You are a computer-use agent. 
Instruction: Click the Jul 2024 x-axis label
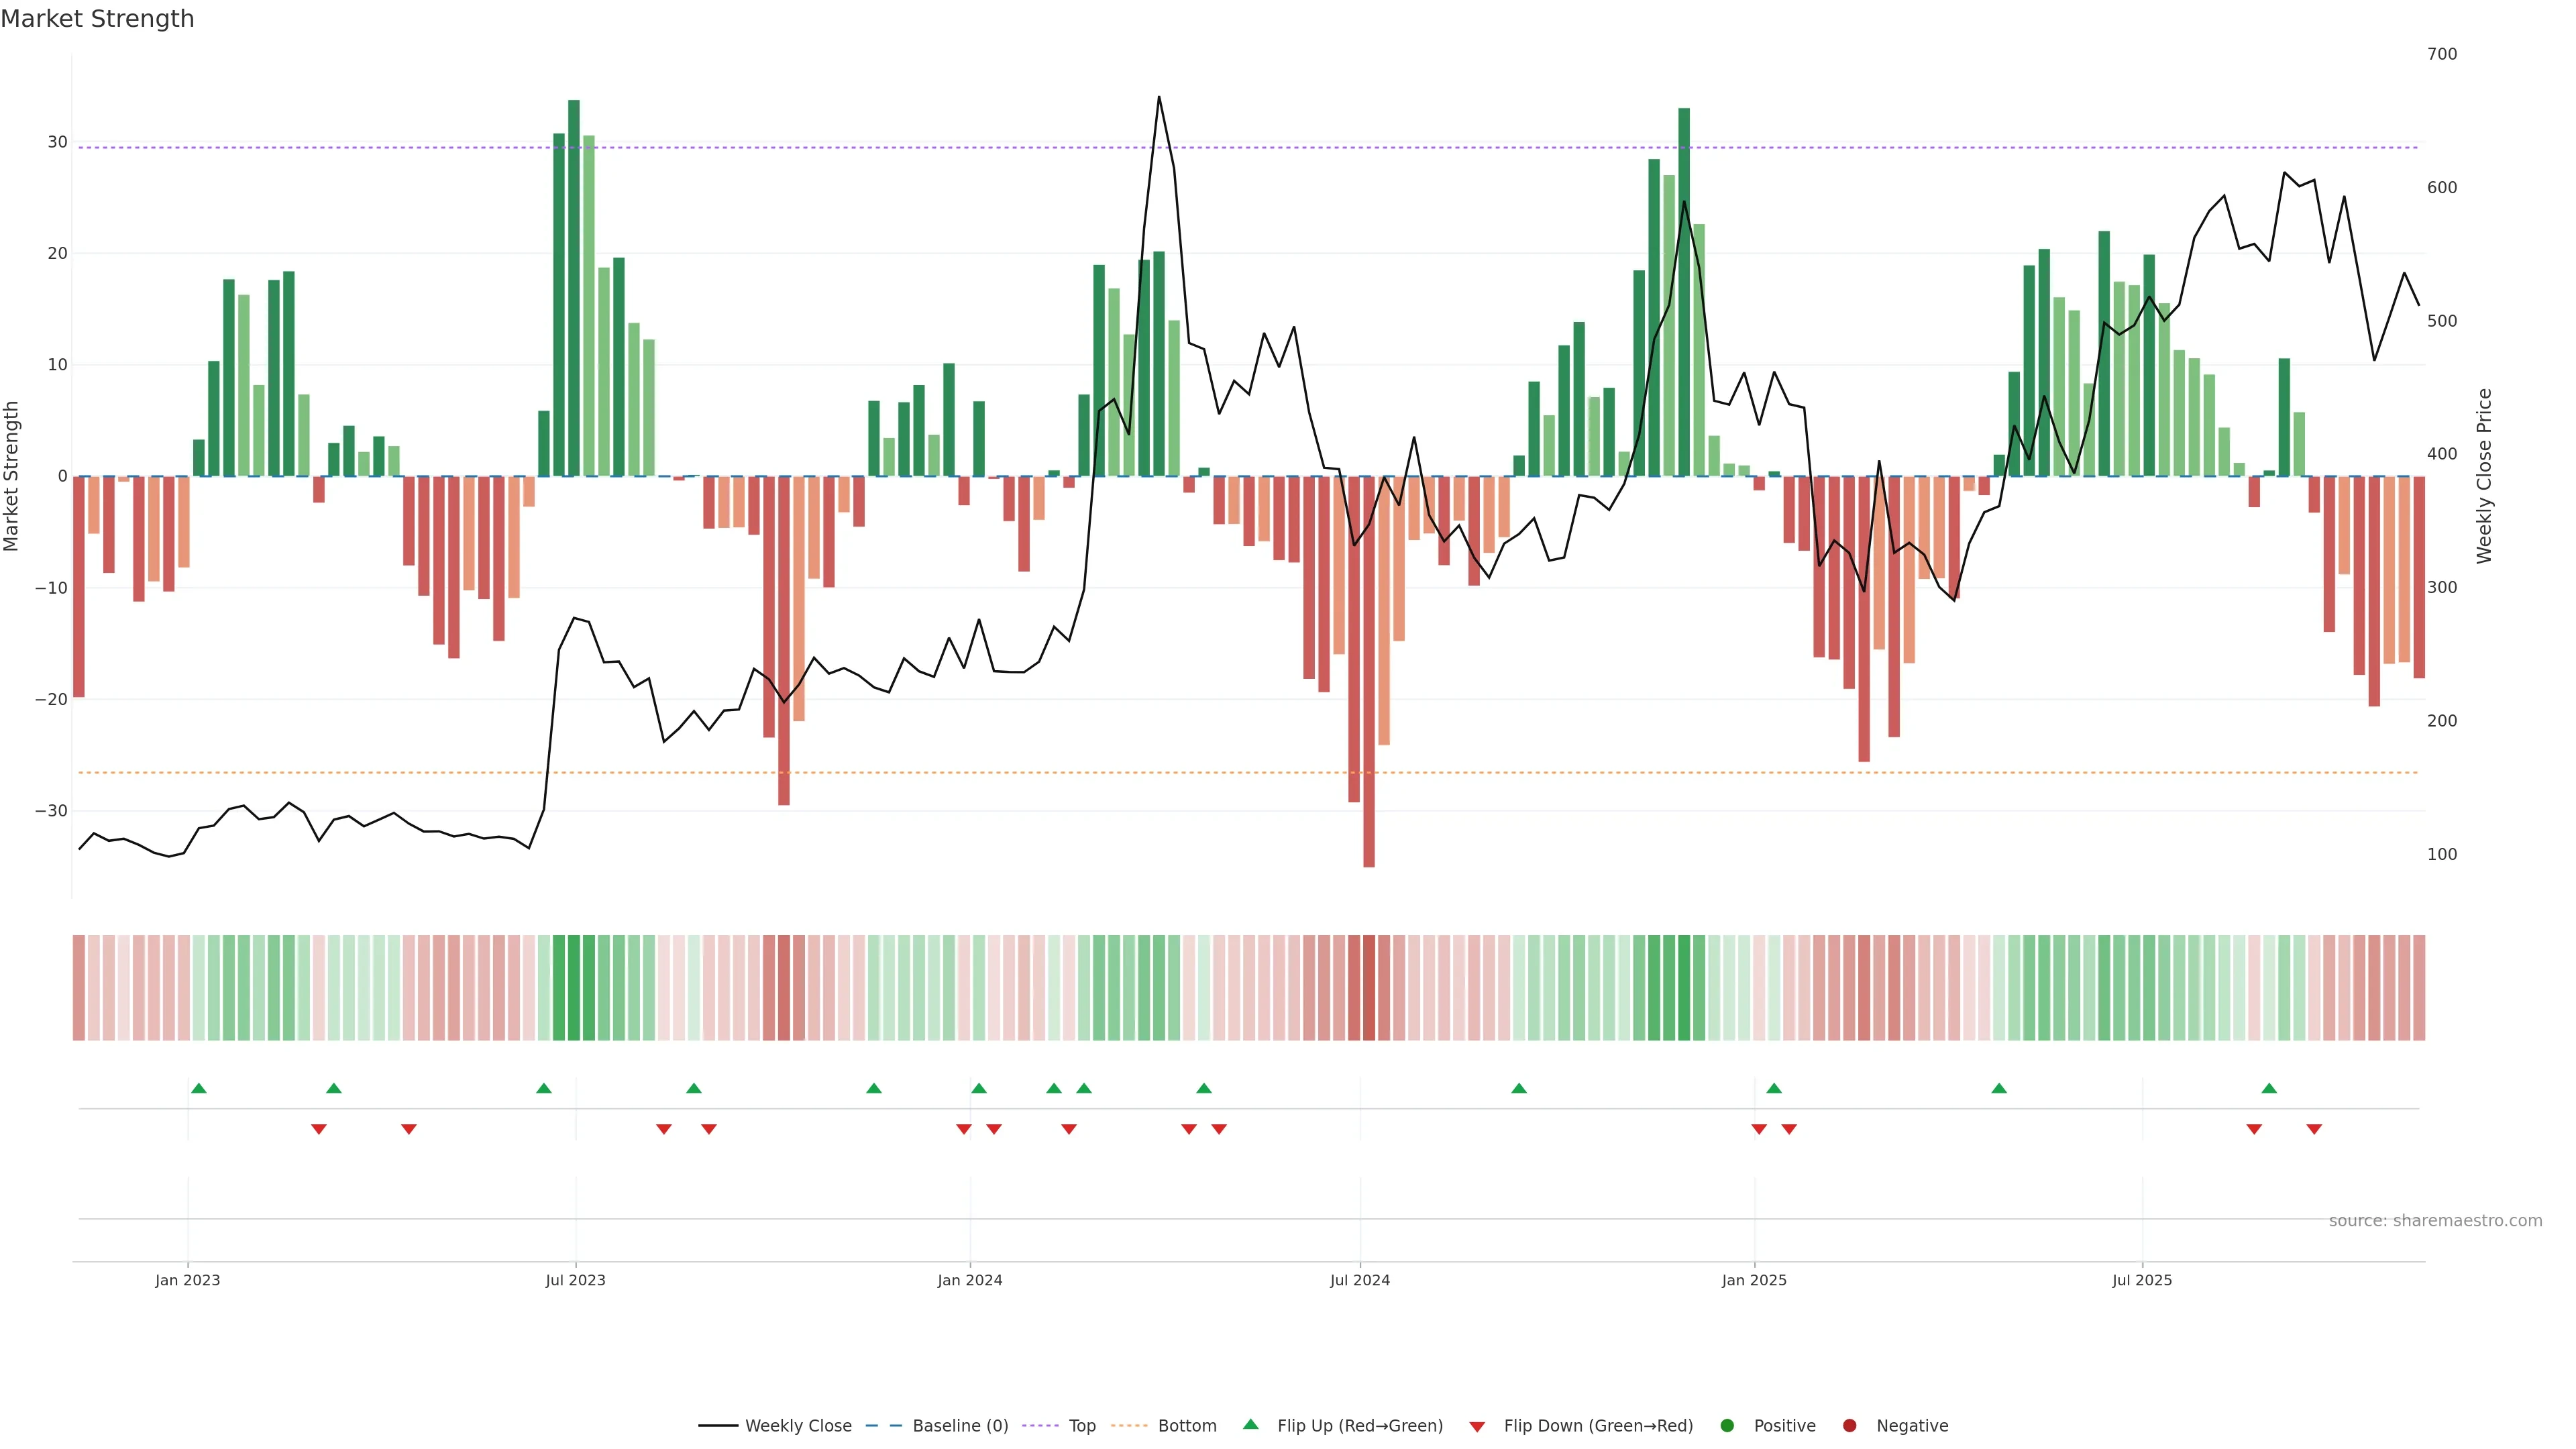coord(1359,1280)
